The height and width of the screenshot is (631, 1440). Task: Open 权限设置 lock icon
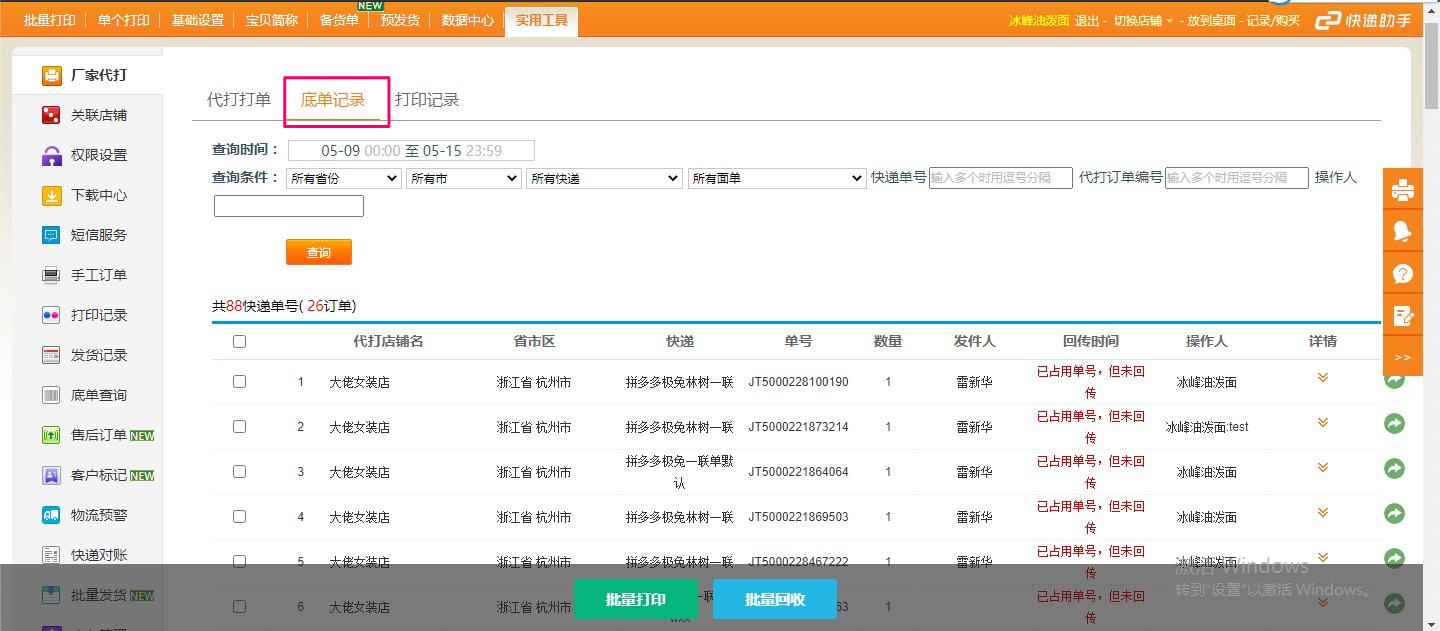pos(51,155)
